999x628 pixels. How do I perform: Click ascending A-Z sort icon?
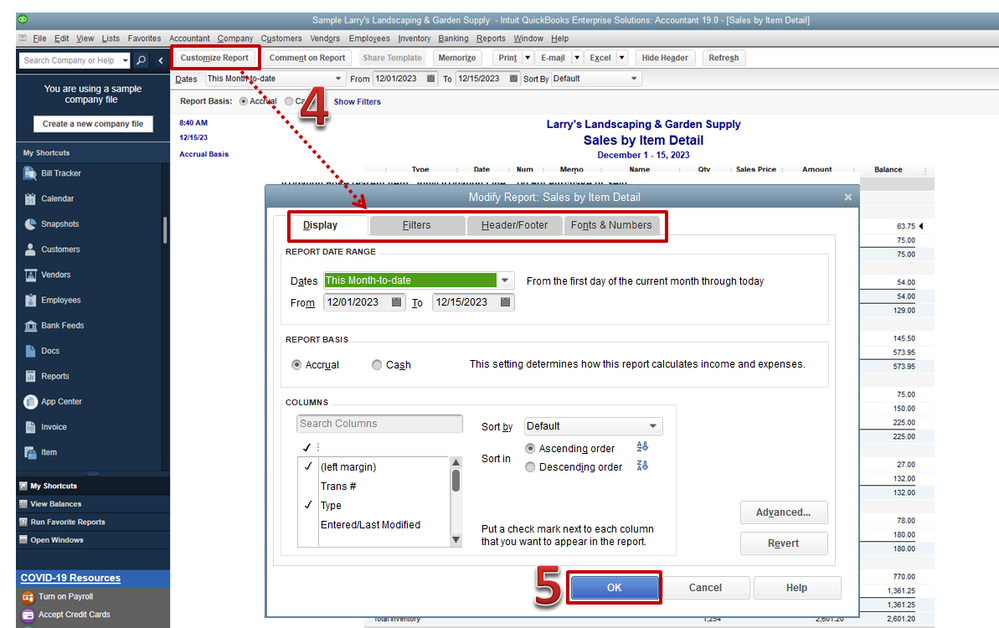coord(642,447)
